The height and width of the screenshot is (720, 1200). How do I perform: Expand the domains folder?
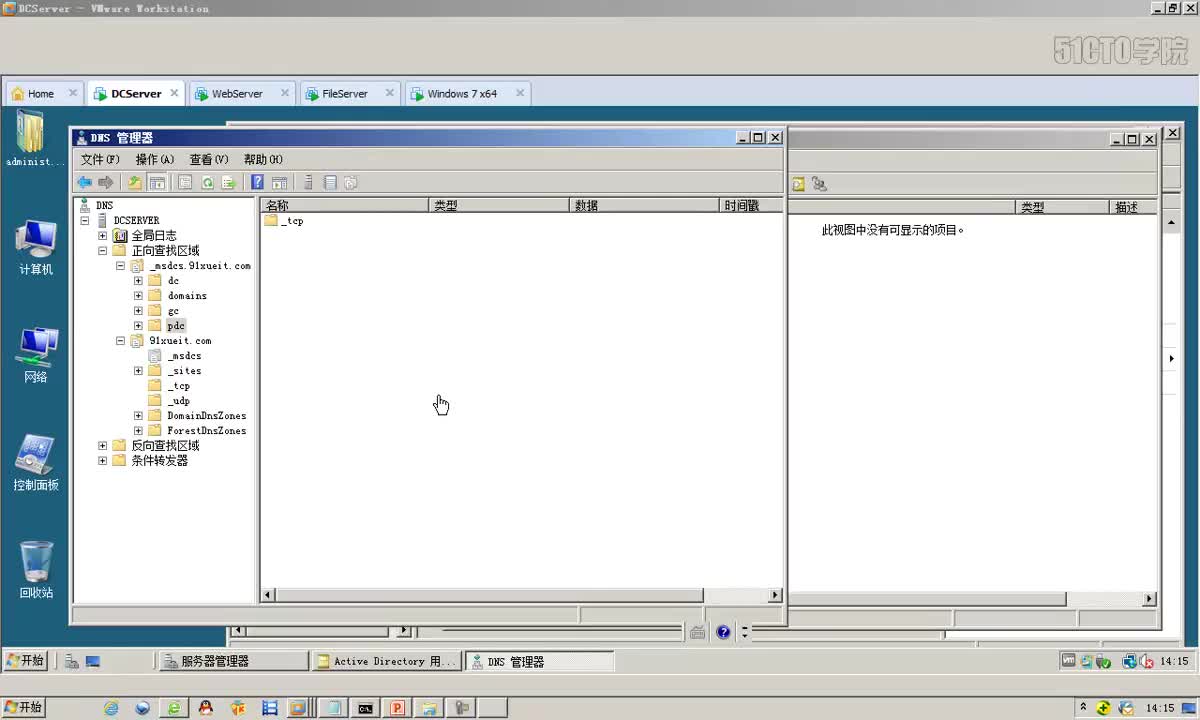[138, 295]
